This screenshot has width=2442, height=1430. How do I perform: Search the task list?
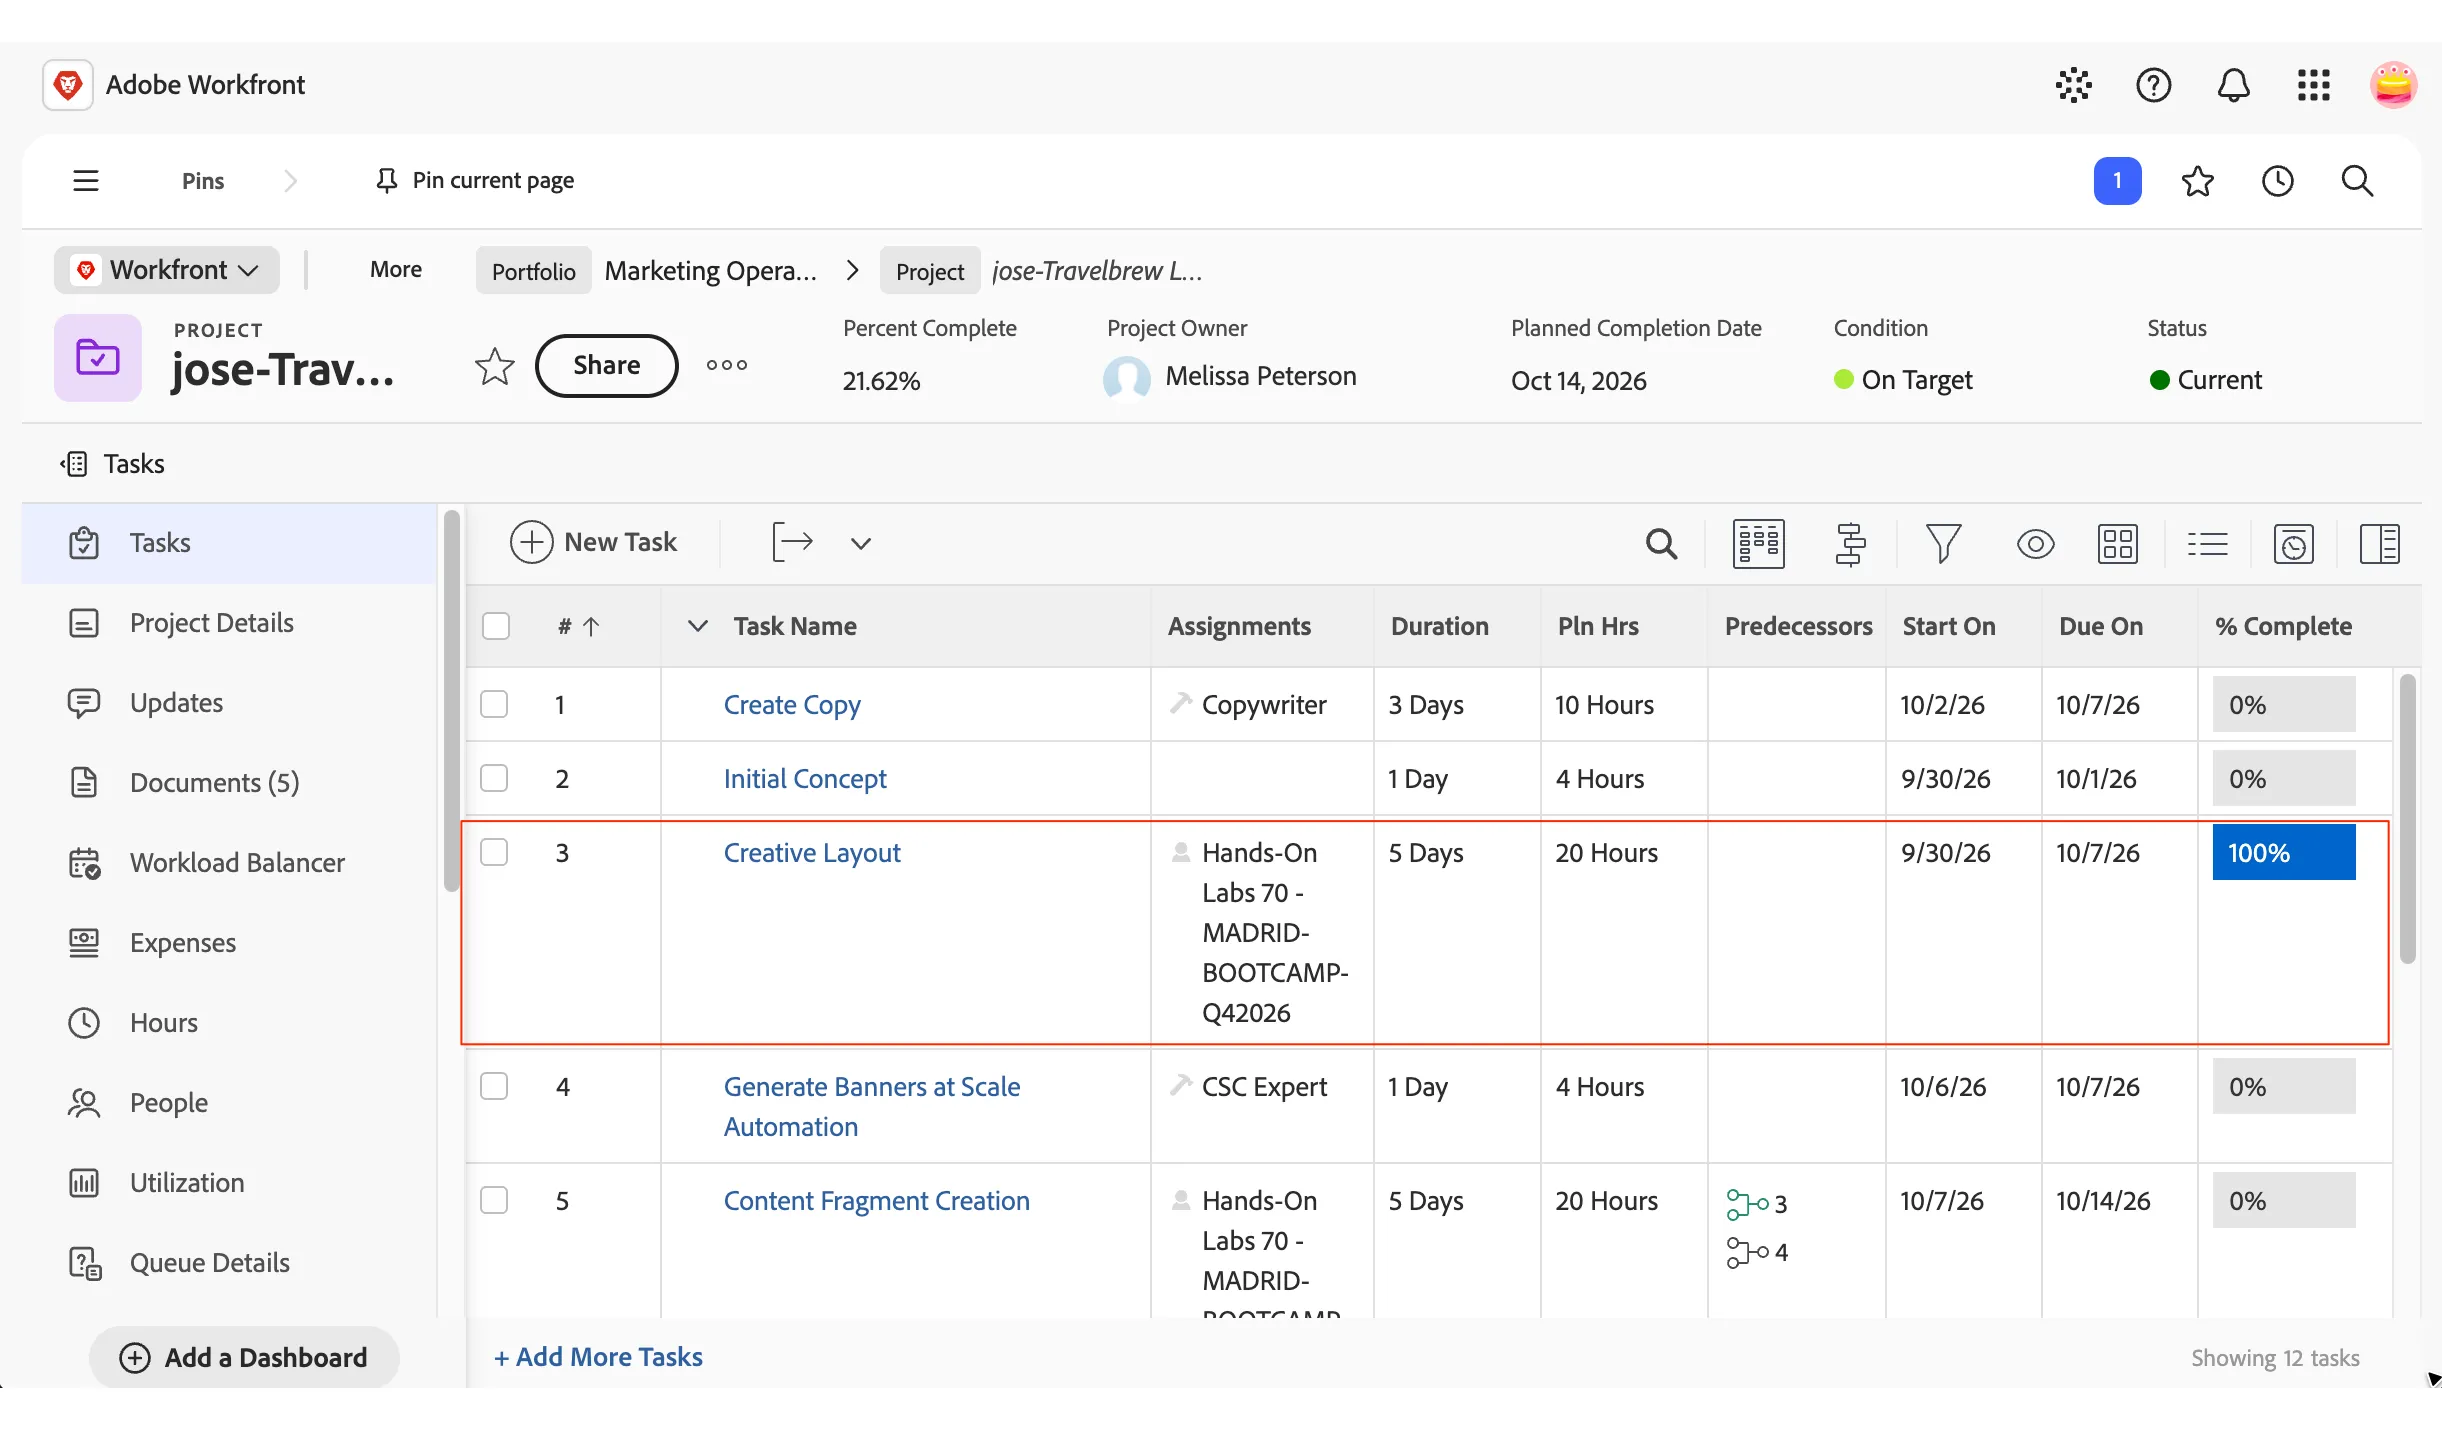coord(1661,544)
